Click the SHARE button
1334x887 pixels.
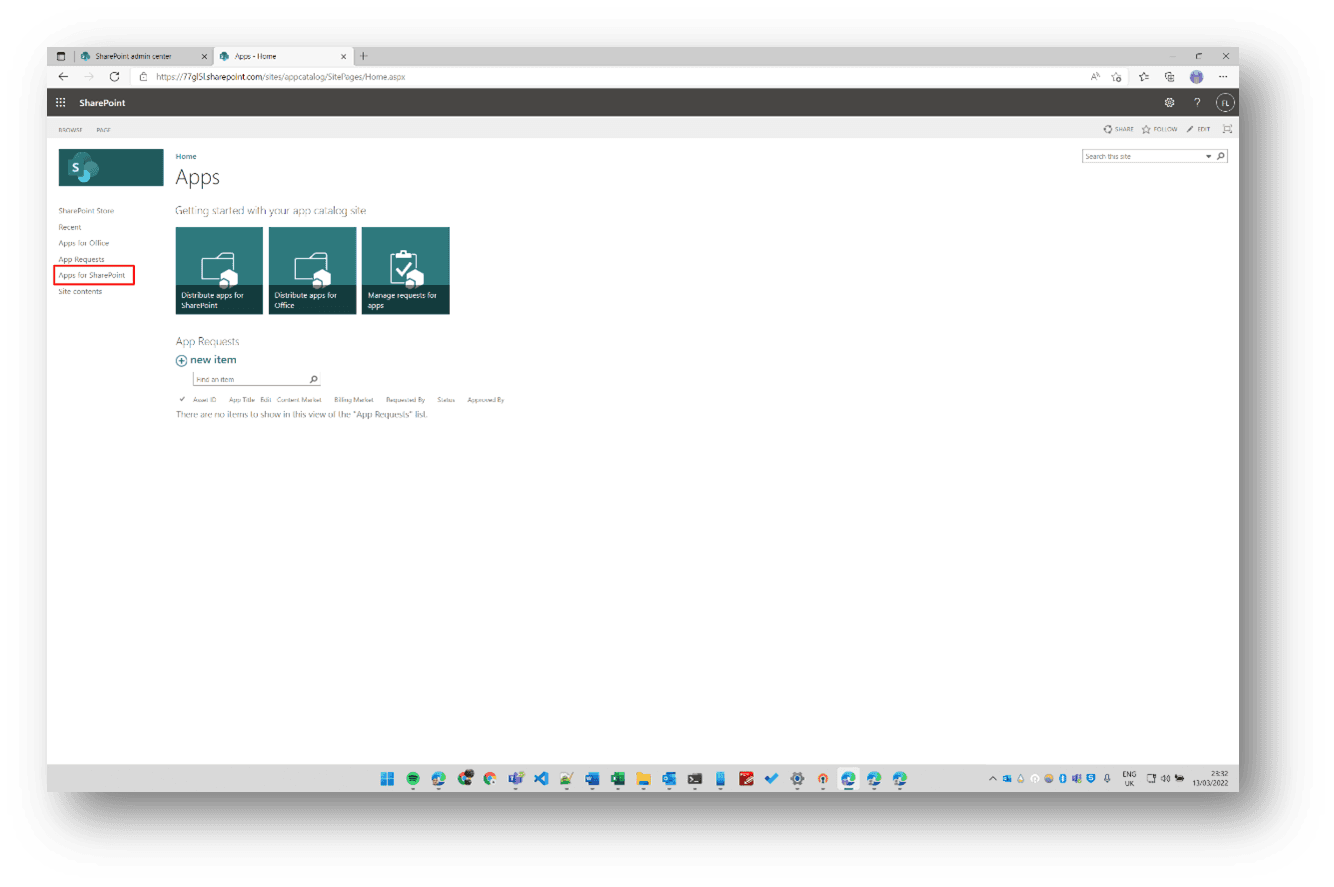1119,129
